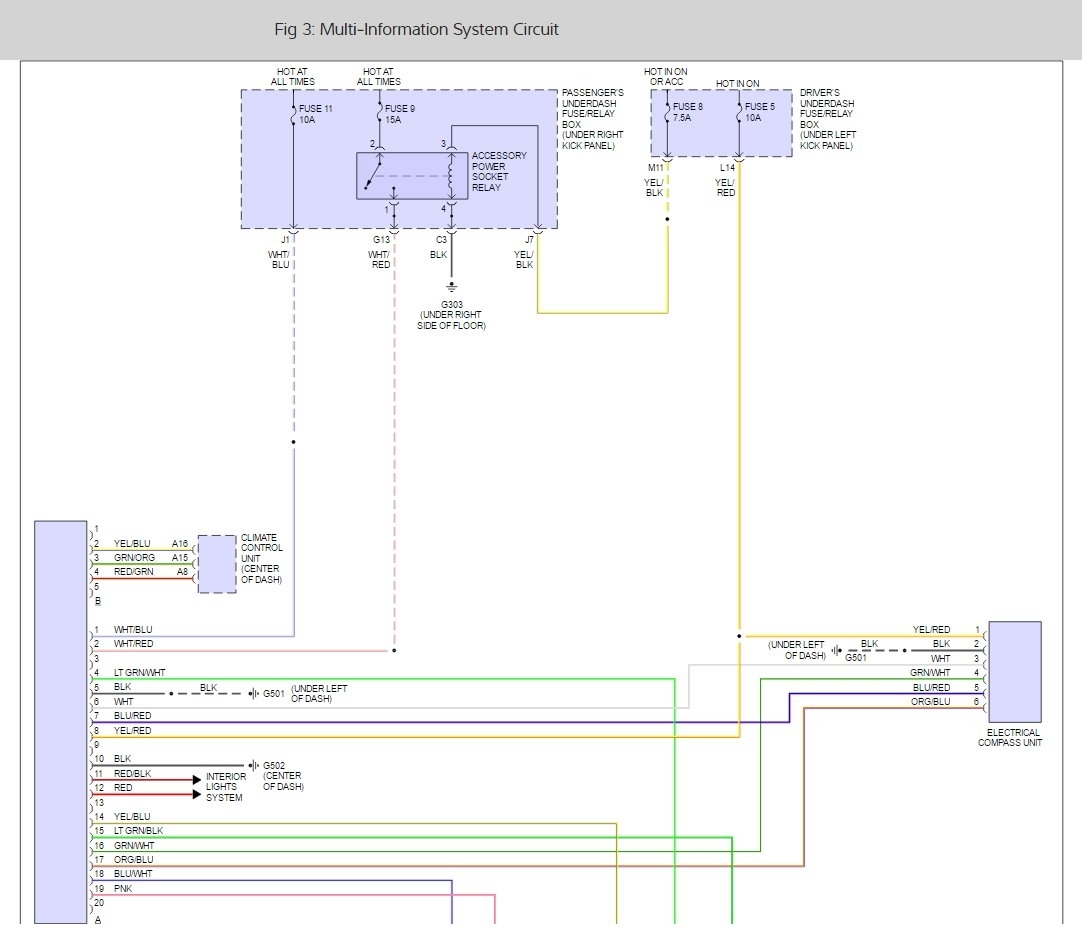
Task: Click the Fuse 5 10A symbol
Action: tap(740, 112)
